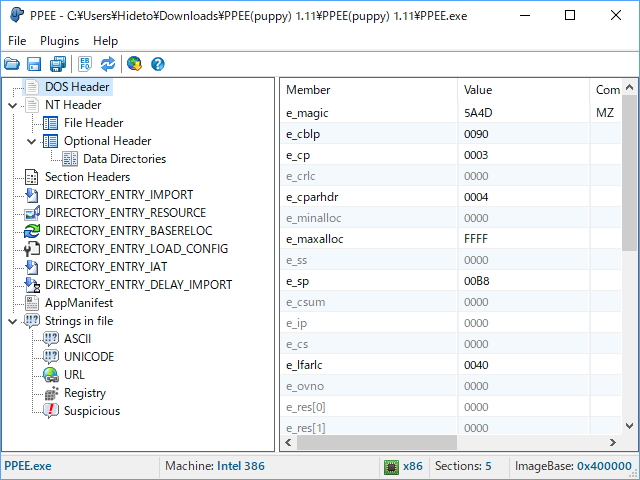The image size is (640, 480).
Task: Open the Help menu
Action: coord(105,41)
